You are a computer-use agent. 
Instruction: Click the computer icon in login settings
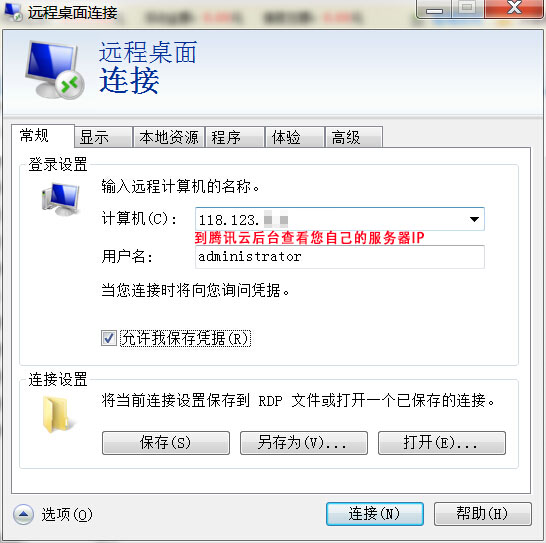click(61, 199)
